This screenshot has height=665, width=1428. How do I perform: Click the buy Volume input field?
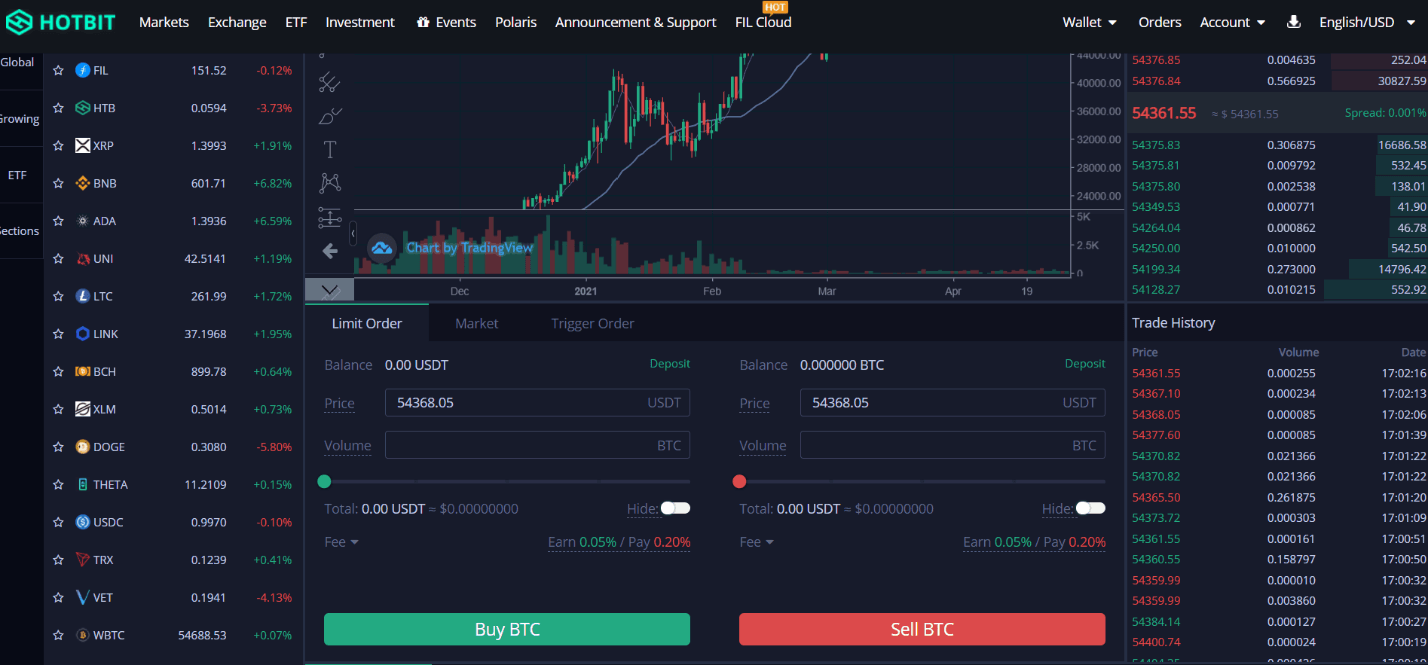click(537, 445)
